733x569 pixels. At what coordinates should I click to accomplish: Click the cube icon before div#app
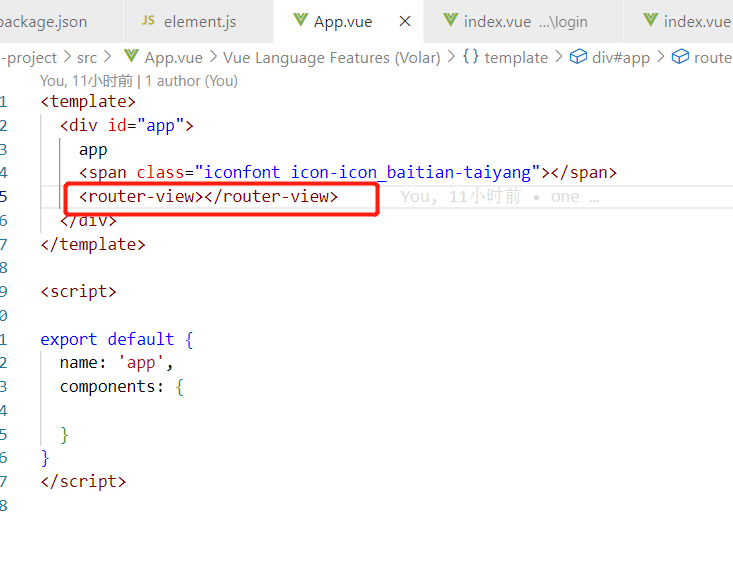coord(578,57)
